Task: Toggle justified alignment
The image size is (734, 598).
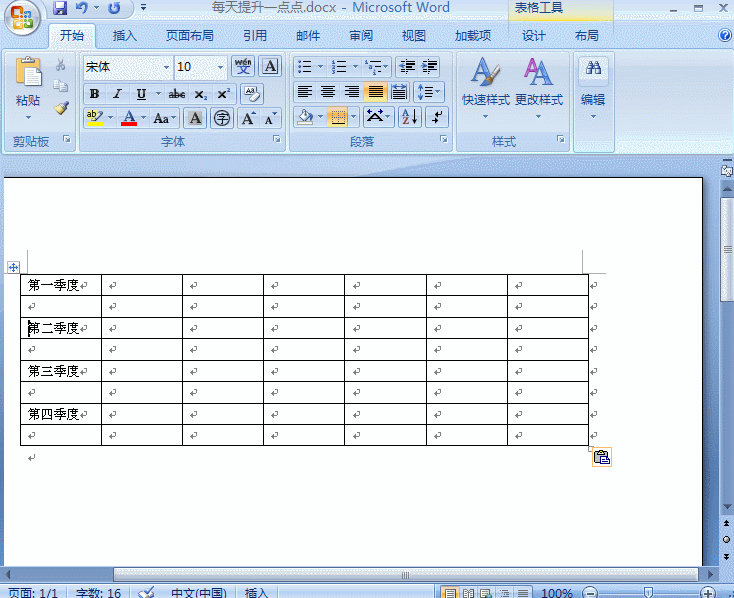Action: (375, 92)
